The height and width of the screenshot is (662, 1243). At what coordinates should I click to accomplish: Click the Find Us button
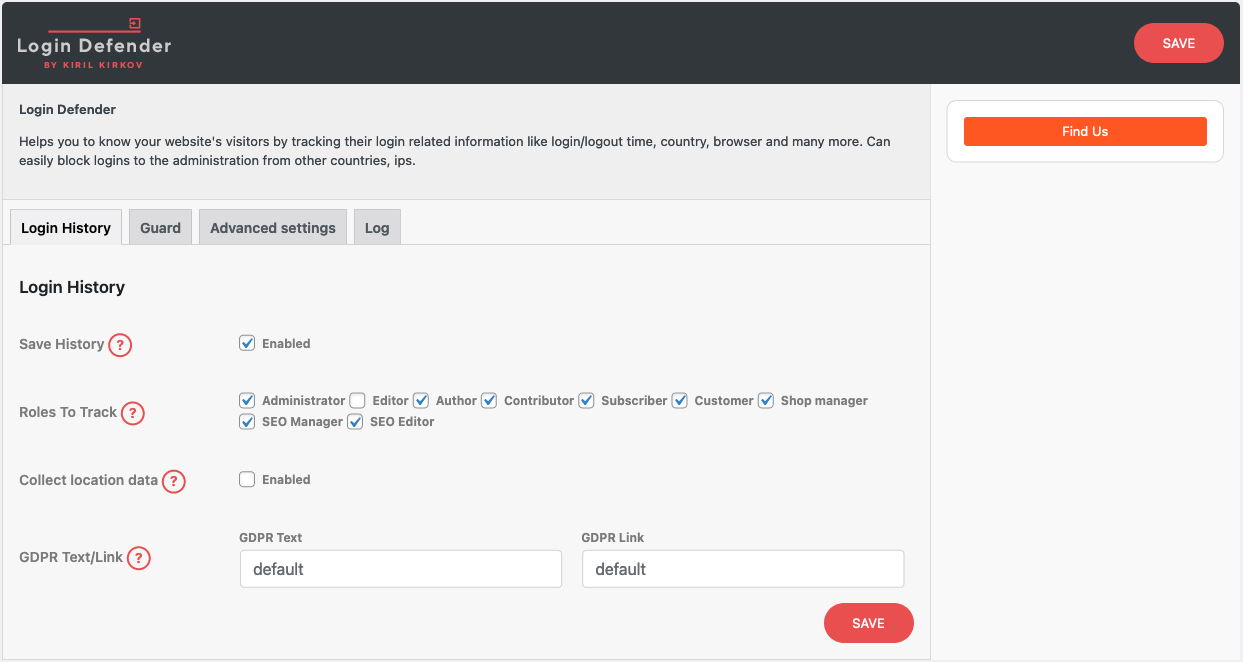point(1085,131)
